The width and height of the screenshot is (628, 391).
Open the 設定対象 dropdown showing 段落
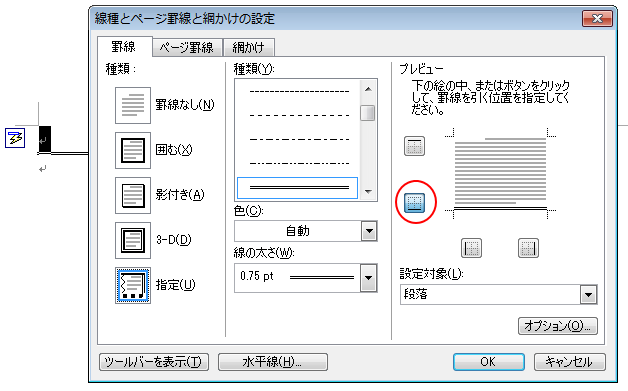(499, 294)
